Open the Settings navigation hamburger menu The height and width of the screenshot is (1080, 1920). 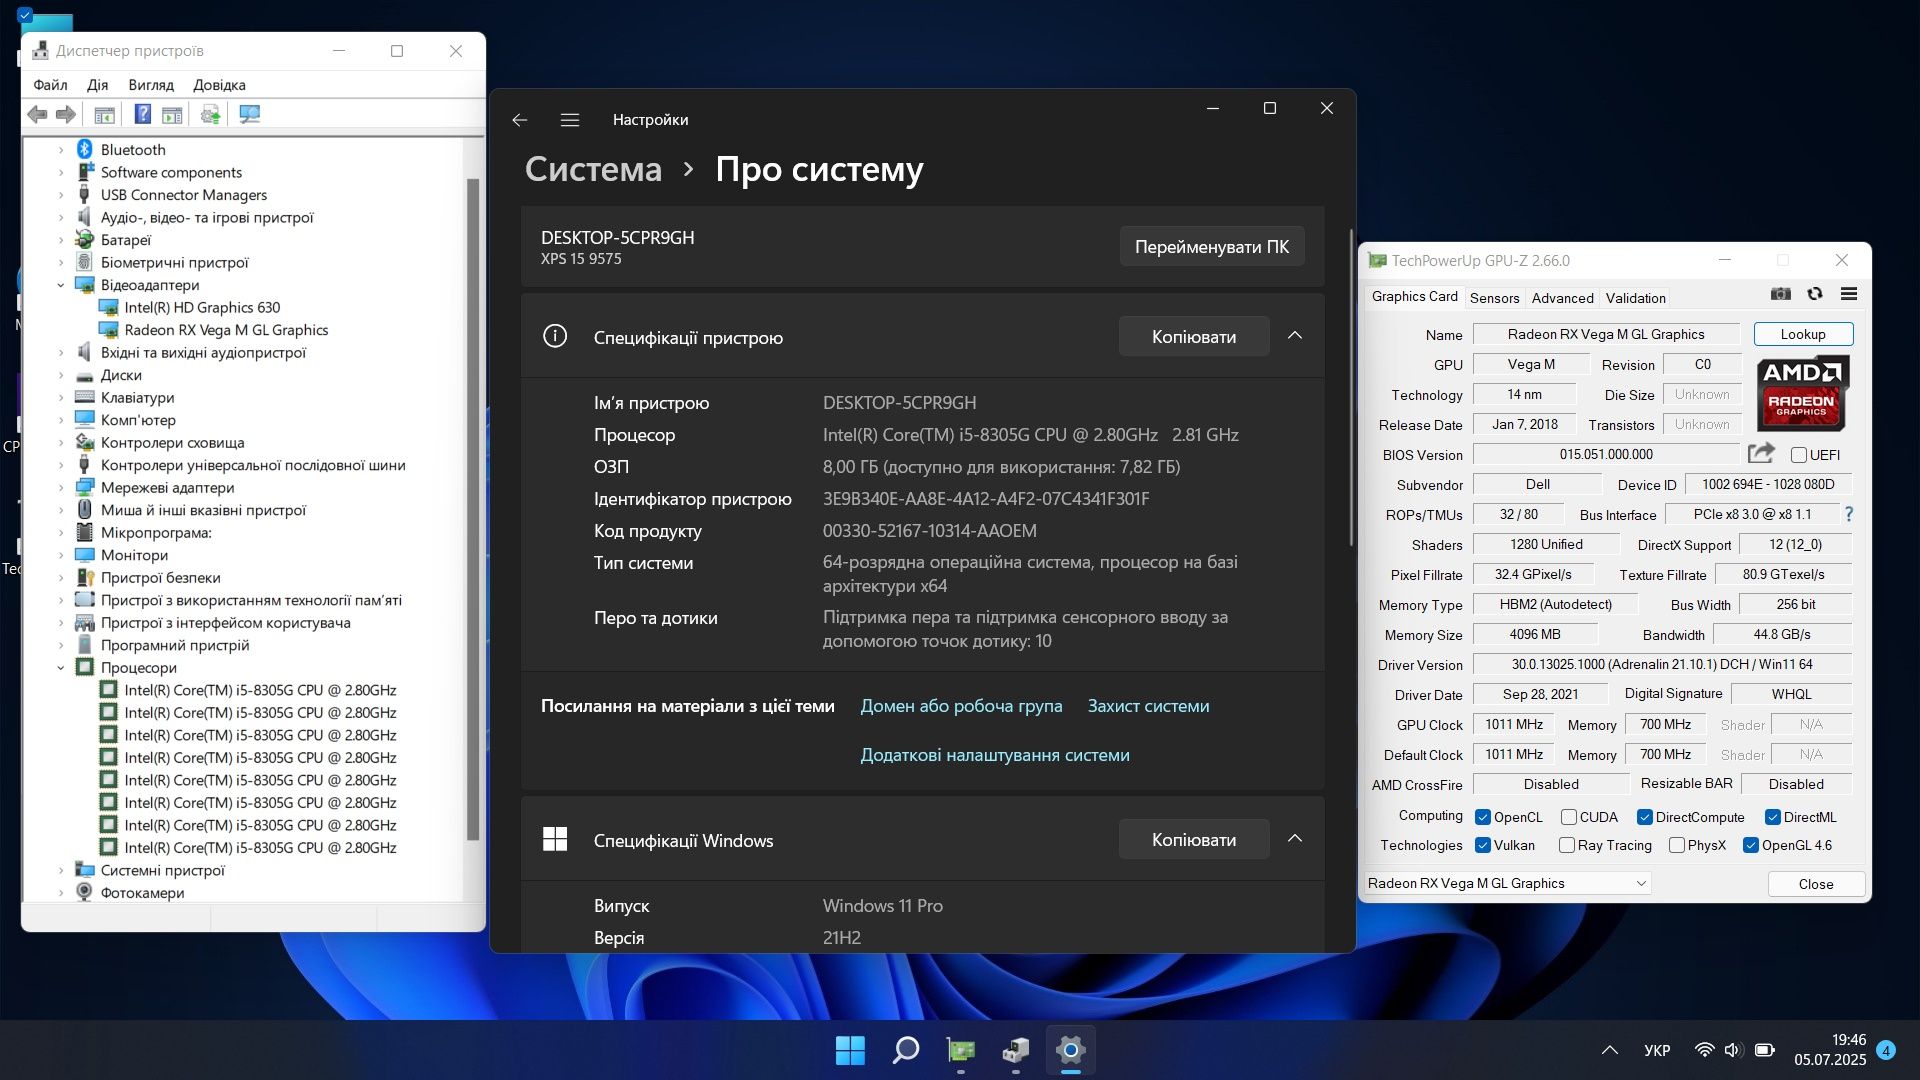click(570, 120)
